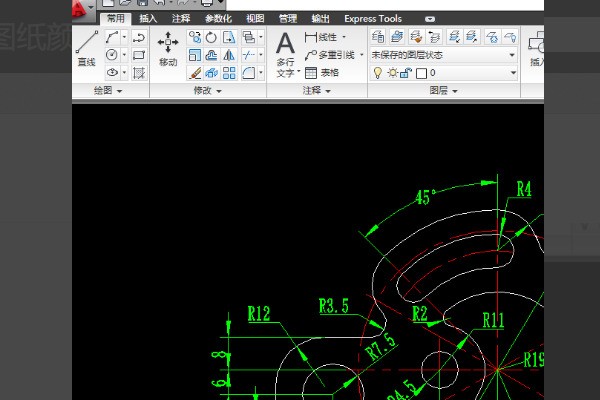Click the Mirror tool icon
This screenshot has height=400, width=600.
(230, 55)
